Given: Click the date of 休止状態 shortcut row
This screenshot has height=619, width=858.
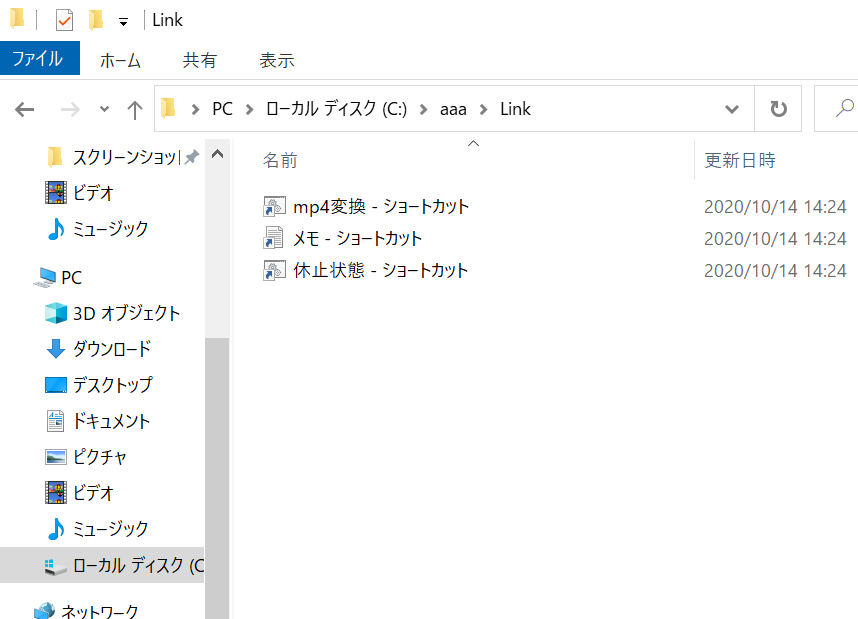Looking at the screenshot, I should click(775, 270).
